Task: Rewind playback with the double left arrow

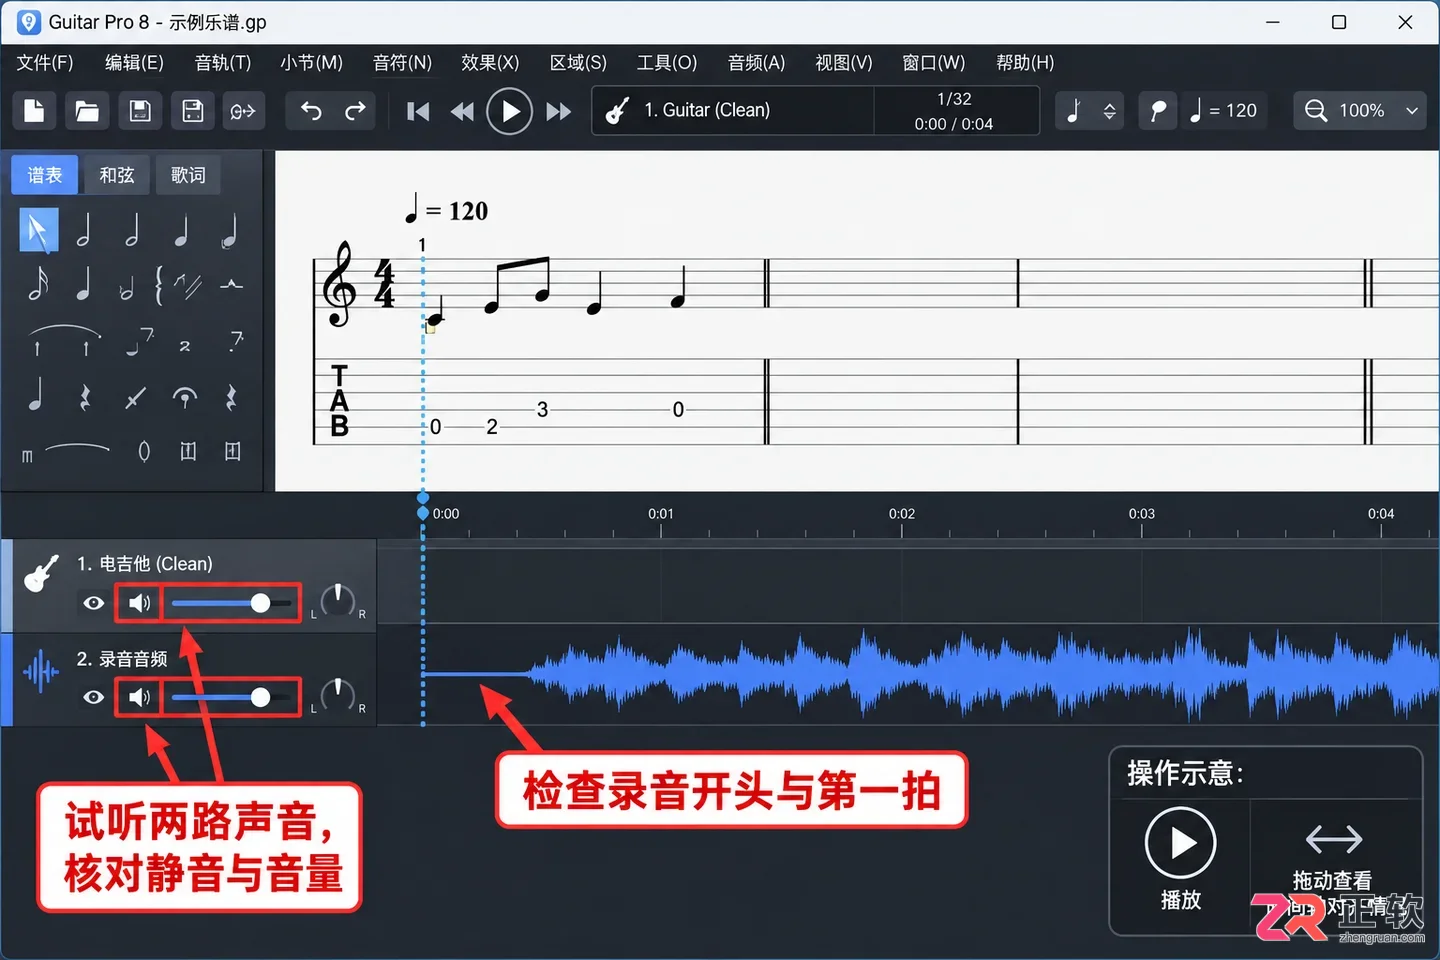Action: tap(462, 111)
